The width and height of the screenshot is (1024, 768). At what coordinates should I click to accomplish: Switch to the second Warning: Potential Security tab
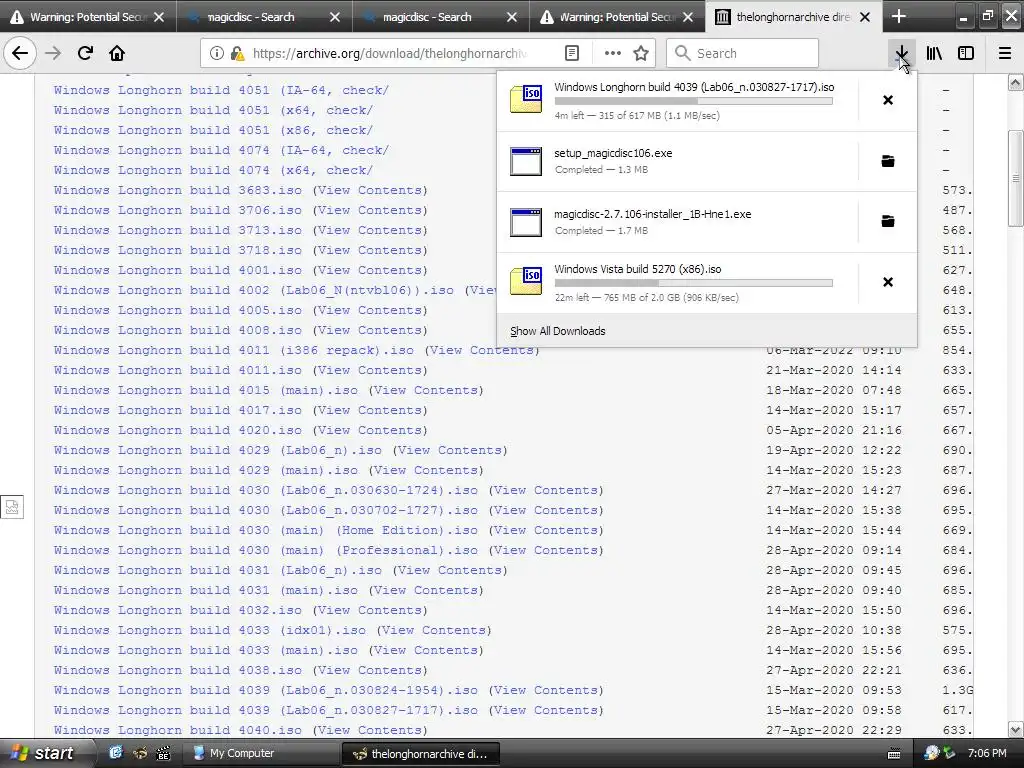(x=617, y=17)
